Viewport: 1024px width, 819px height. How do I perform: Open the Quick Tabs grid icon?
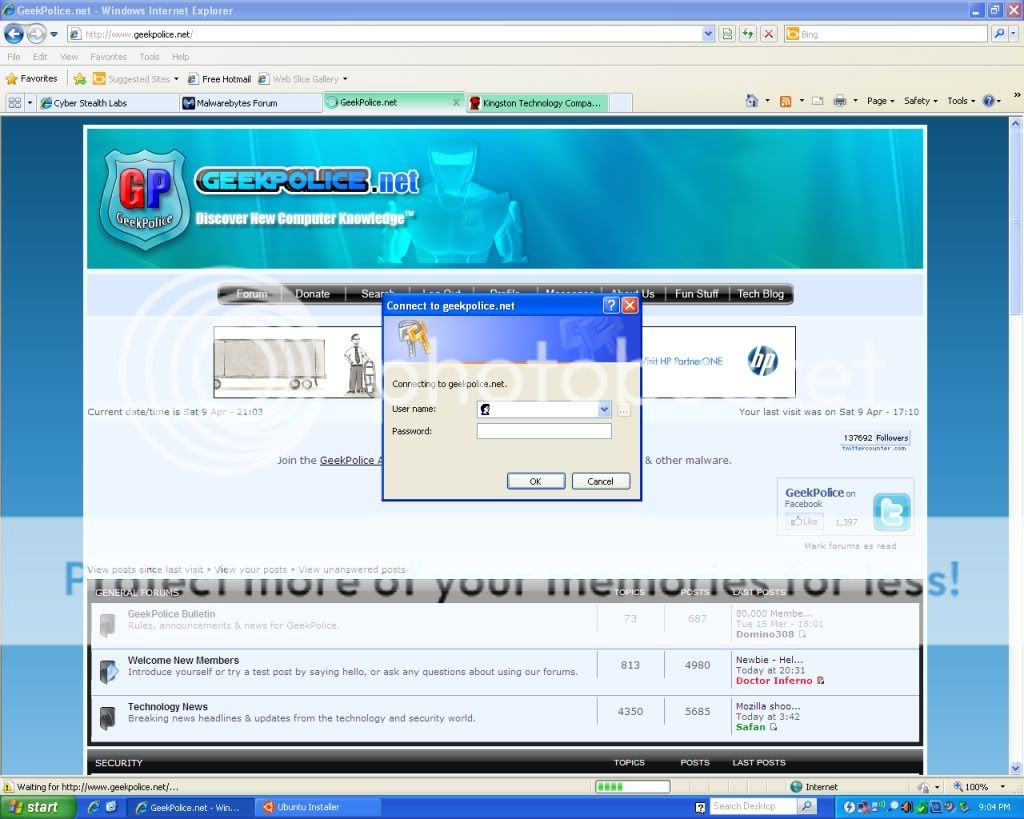pyautogui.click(x=14, y=103)
